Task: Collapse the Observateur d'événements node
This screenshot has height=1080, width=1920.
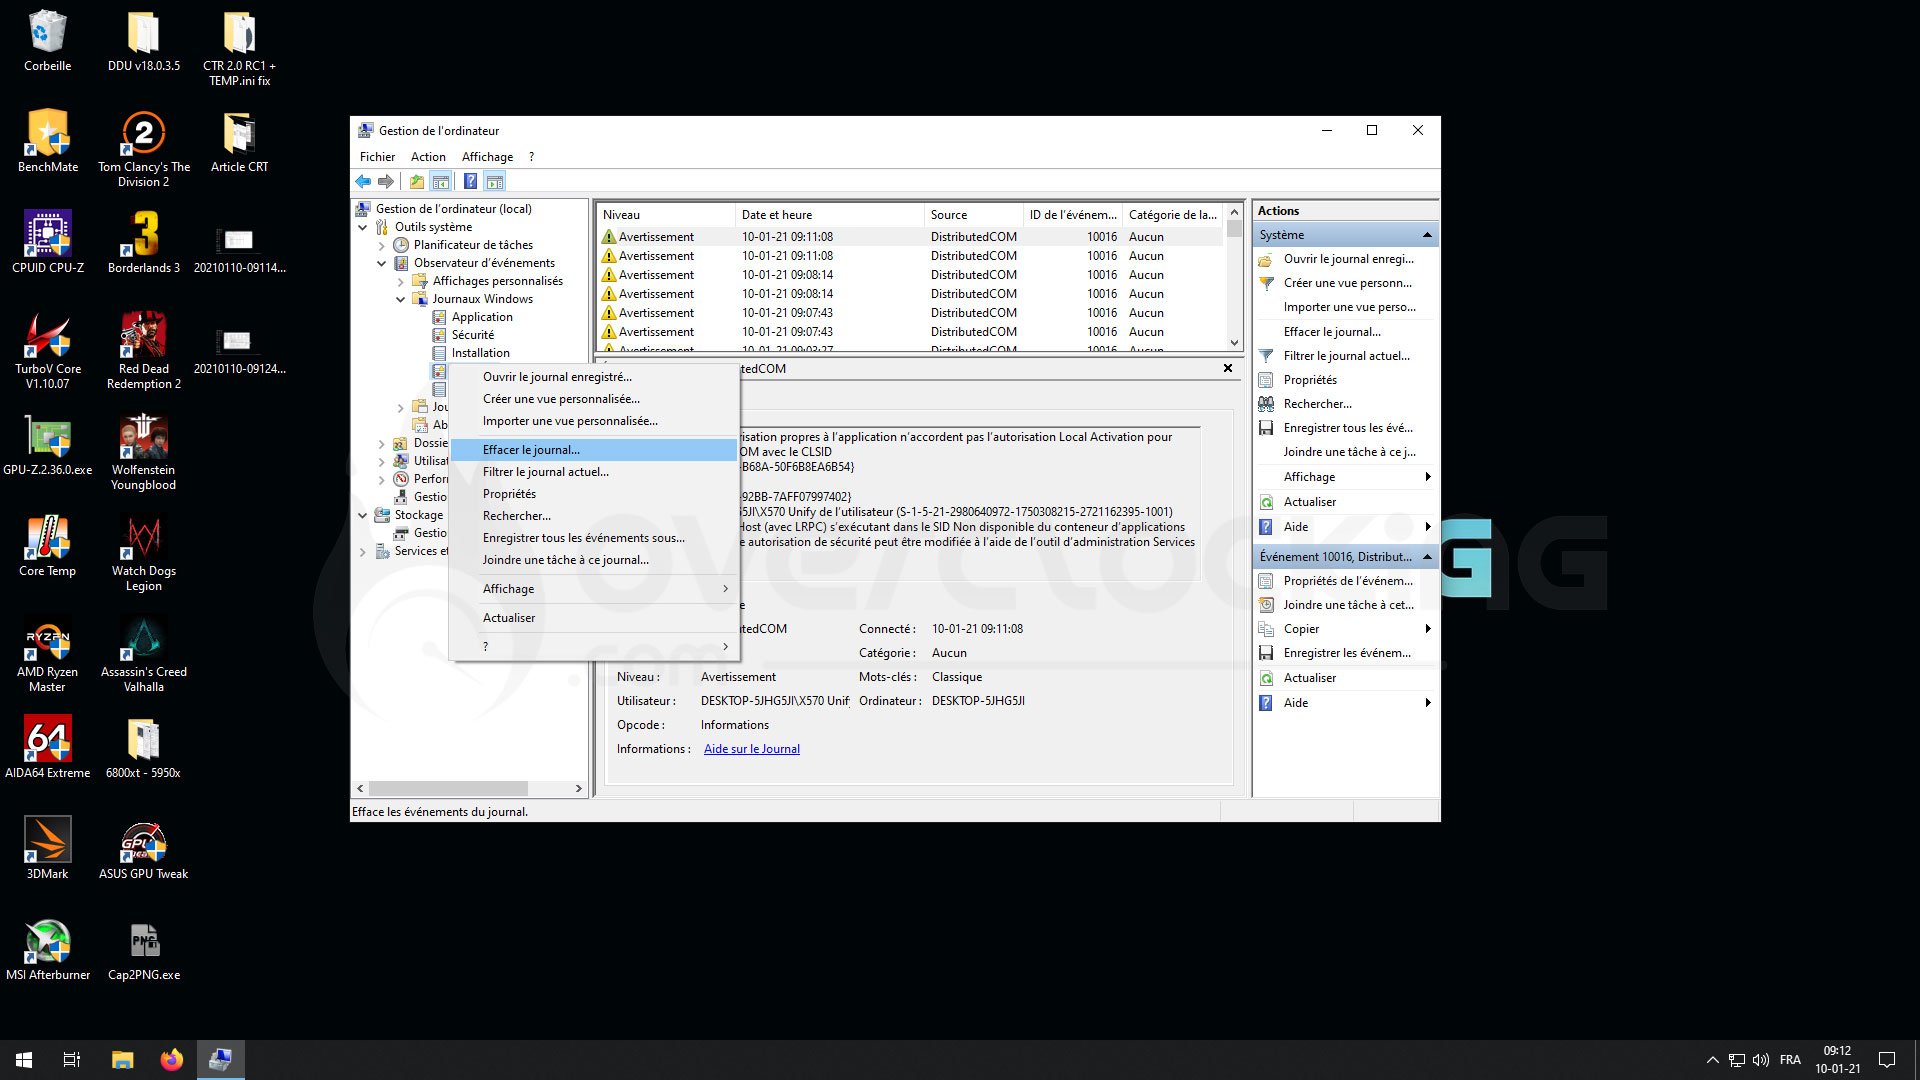Action: click(x=382, y=263)
